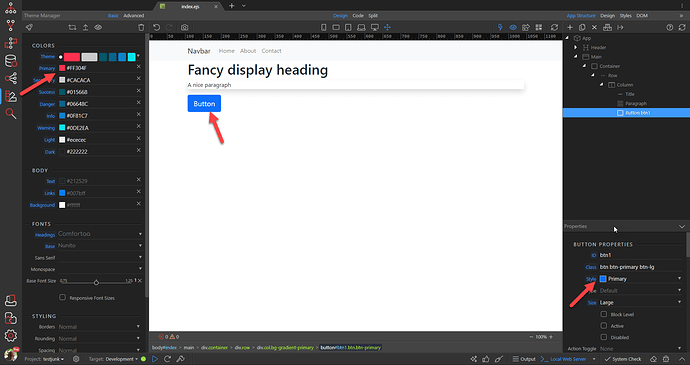The image size is (690, 365).
Task: Switch to the Advanced theme tab
Action: tap(133, 15)
